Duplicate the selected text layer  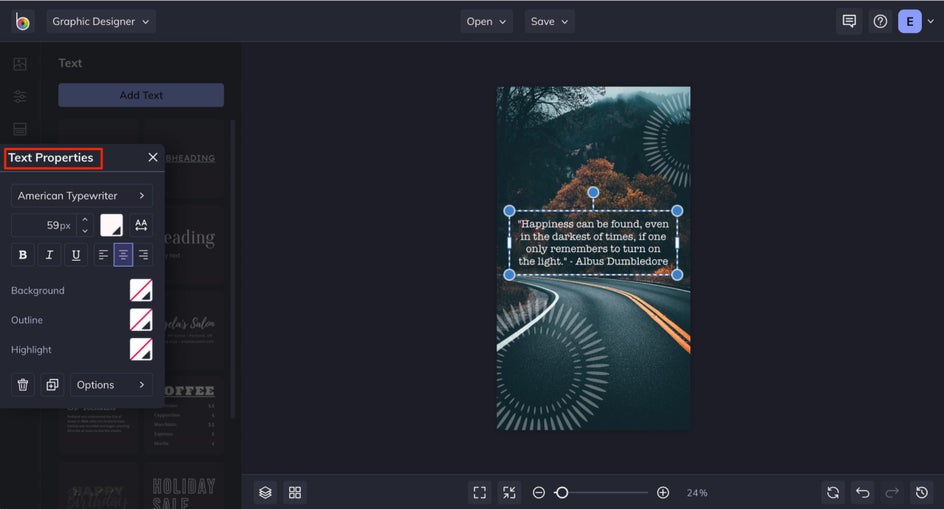(52, 385)
